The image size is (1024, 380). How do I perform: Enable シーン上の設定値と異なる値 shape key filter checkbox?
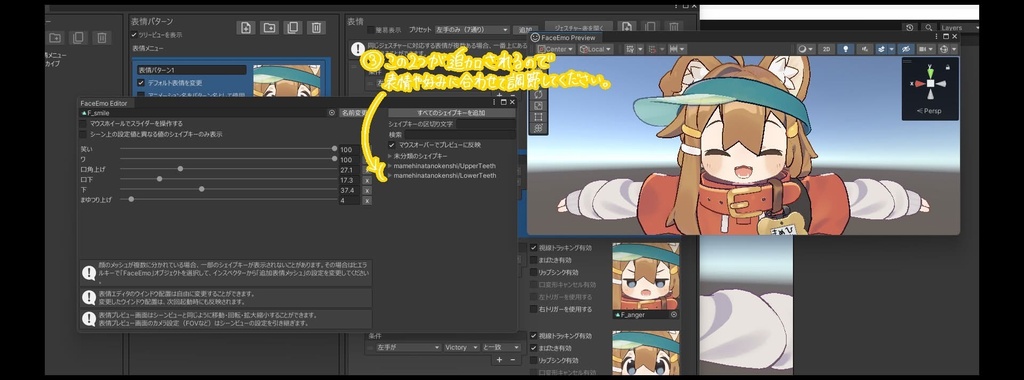click(83, 134)
